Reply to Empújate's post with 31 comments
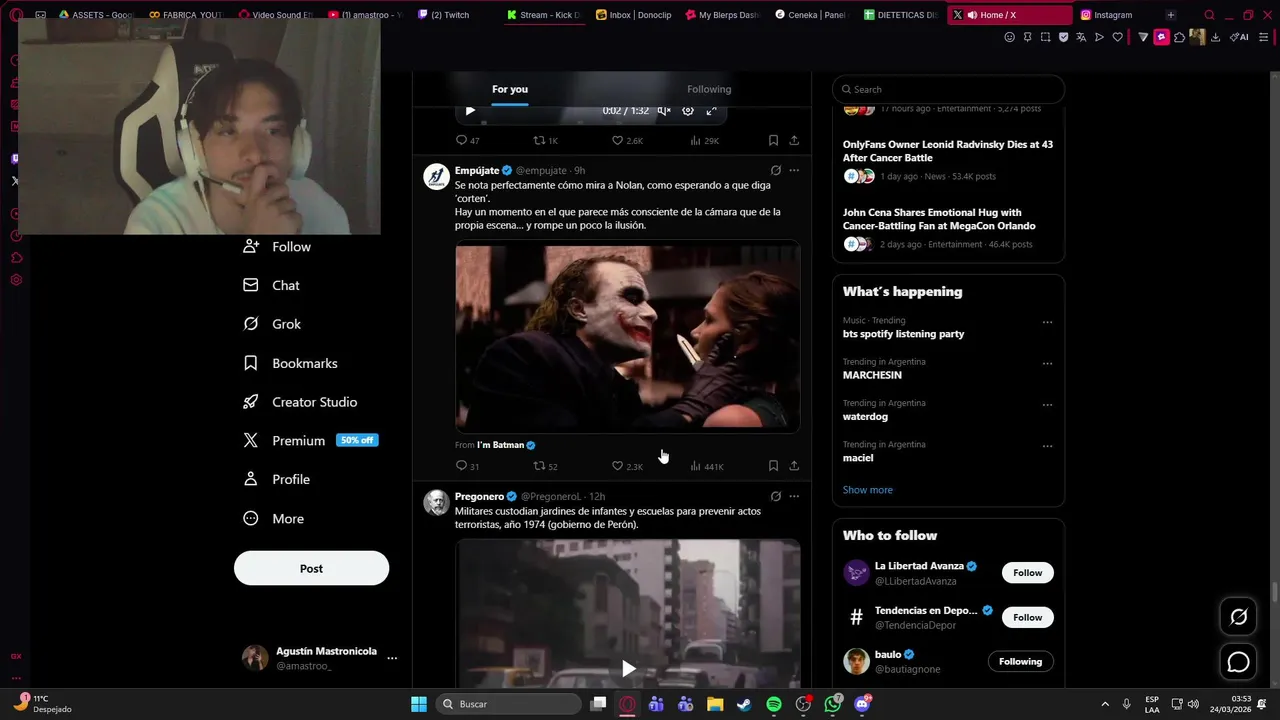The width and height of the screenshot is (1280, 720). (x=467, y=466)
